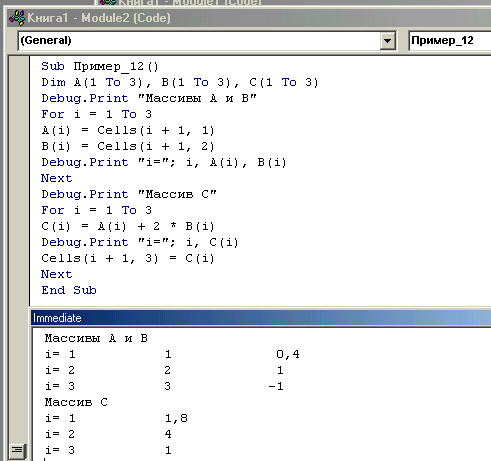
Task: Click the line 'A(i) = Cells(i + 1, 1)'
Action: pos(128,131)
